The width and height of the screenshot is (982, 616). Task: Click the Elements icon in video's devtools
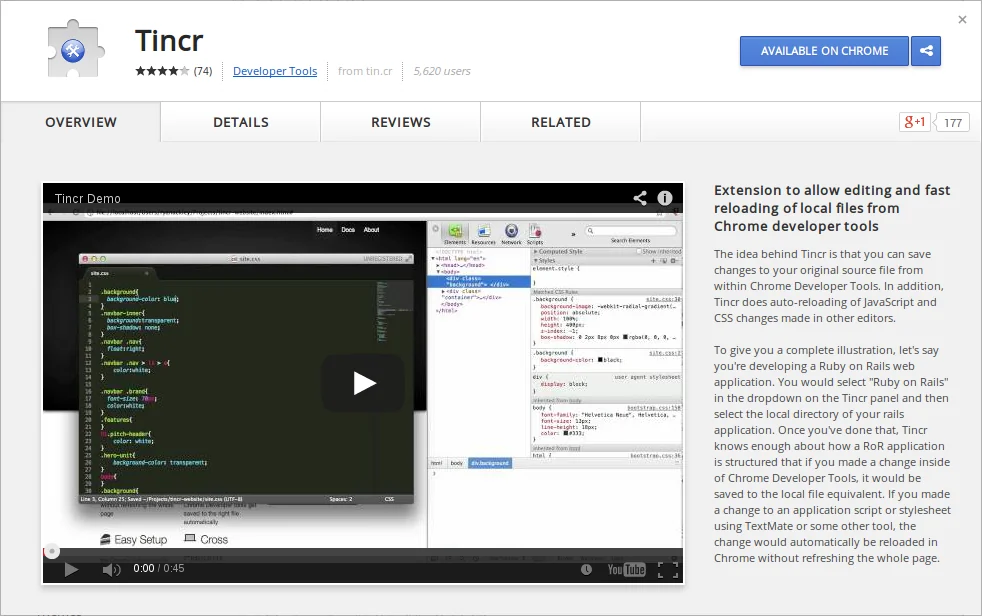[455, 234]
